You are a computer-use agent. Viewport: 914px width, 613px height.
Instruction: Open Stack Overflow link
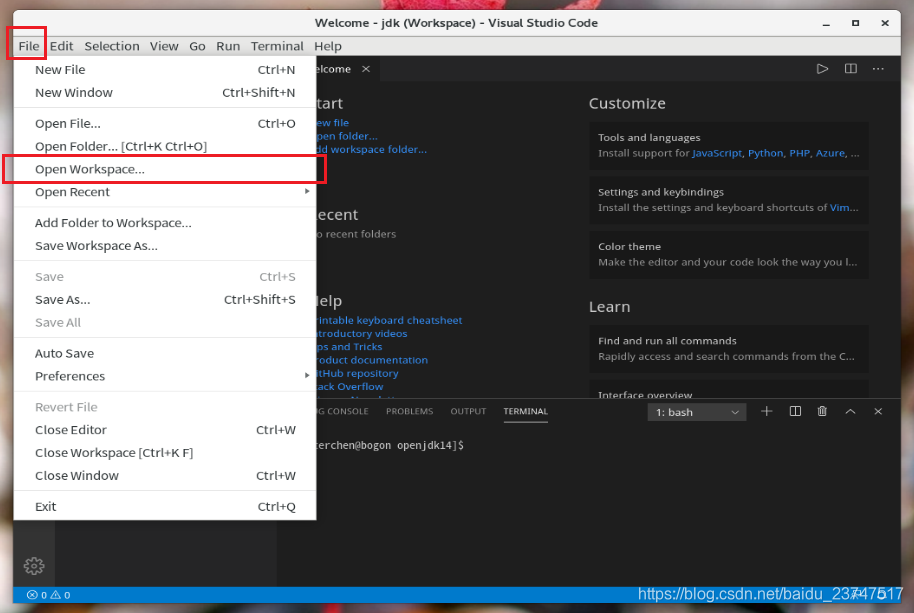click(350, 386)
